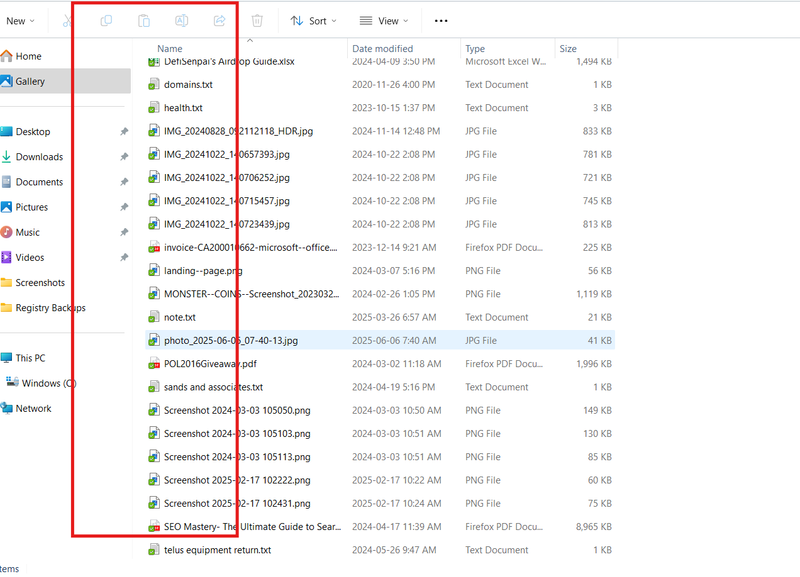
Task: Click the Rename icon in toolbar
Action: pyautogui.click(x=182, y=21)
